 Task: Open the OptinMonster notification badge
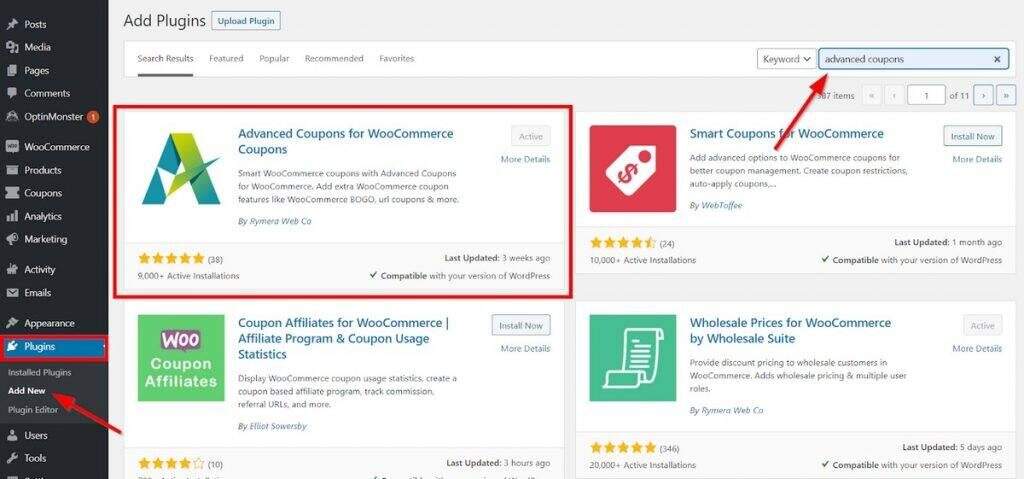93,117
